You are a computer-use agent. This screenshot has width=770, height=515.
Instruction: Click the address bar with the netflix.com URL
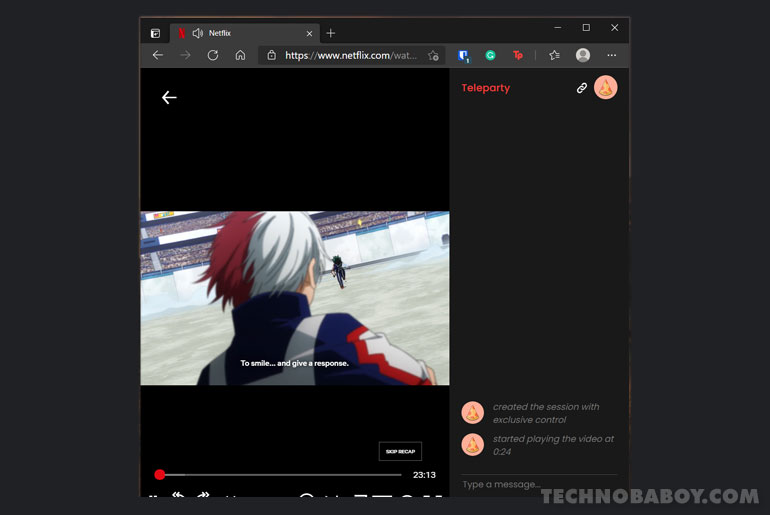pyautogui.click(x=350, y=55)
